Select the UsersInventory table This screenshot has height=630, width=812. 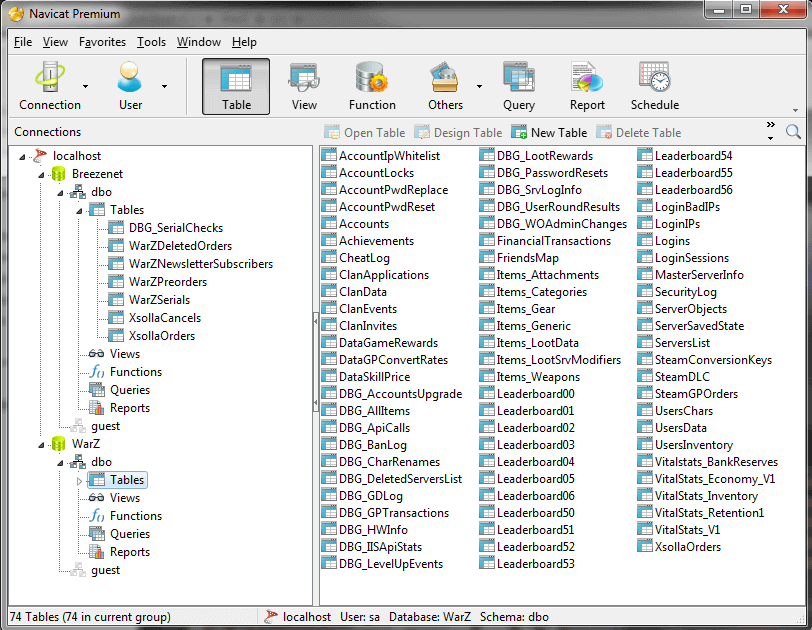[693, 445]
